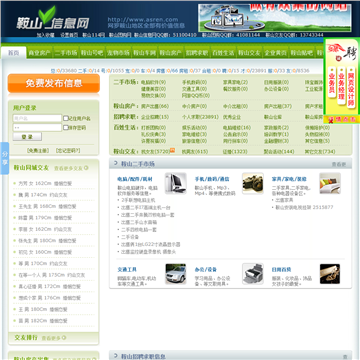
Task: Select the 鞍山房产 navigation tab
Action: click(x=171, y=53)
